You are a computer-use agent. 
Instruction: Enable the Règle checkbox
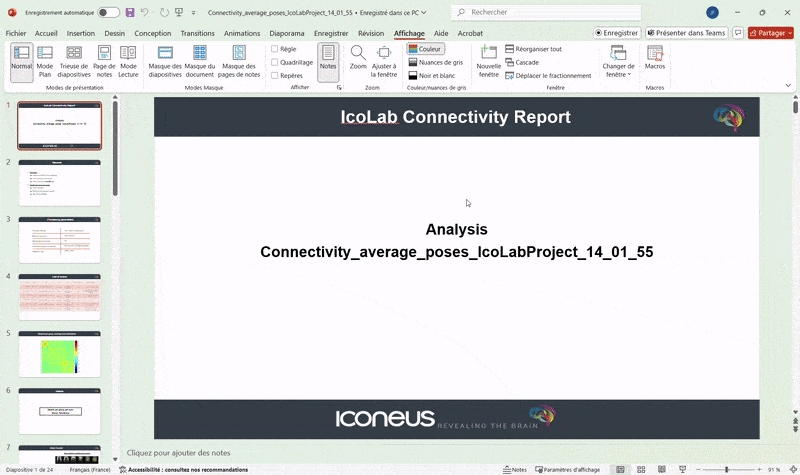(274, 49)
